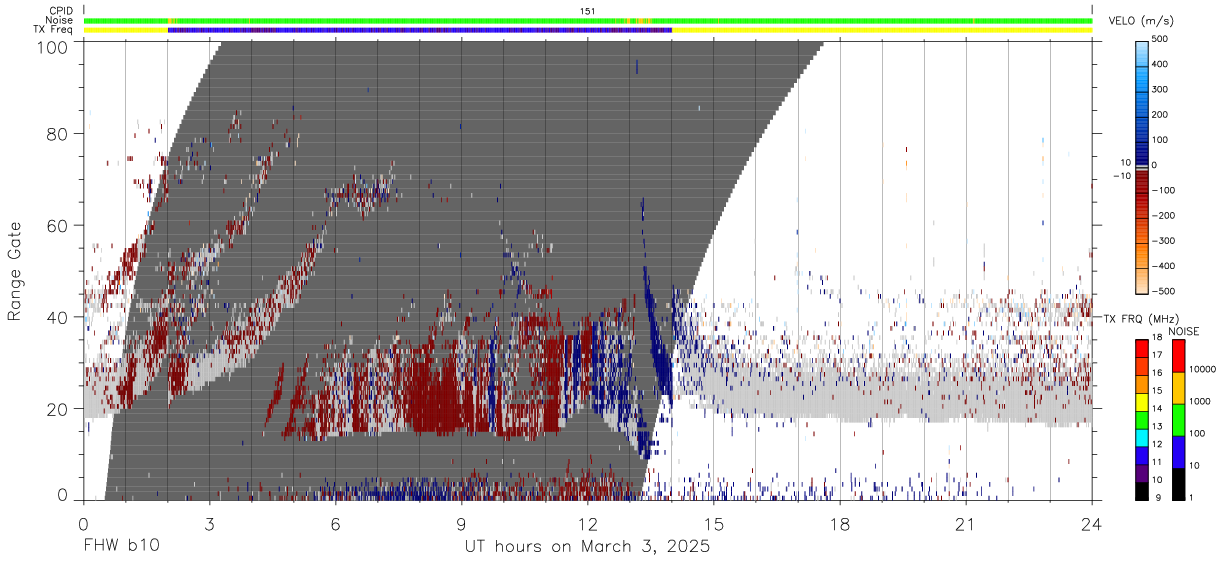
Task: Click the Noise row label
Action: [60, 20]
